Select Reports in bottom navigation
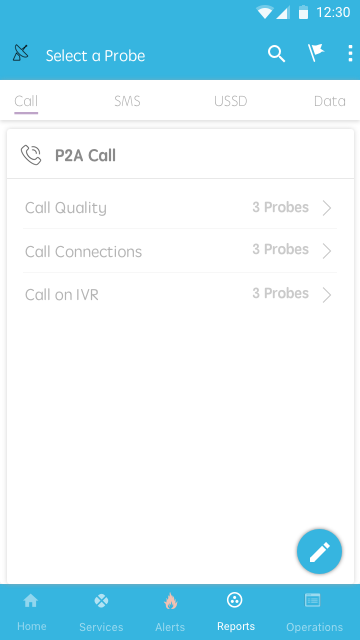This screenshot has width=360, height=640. click(x=236, y=612)
